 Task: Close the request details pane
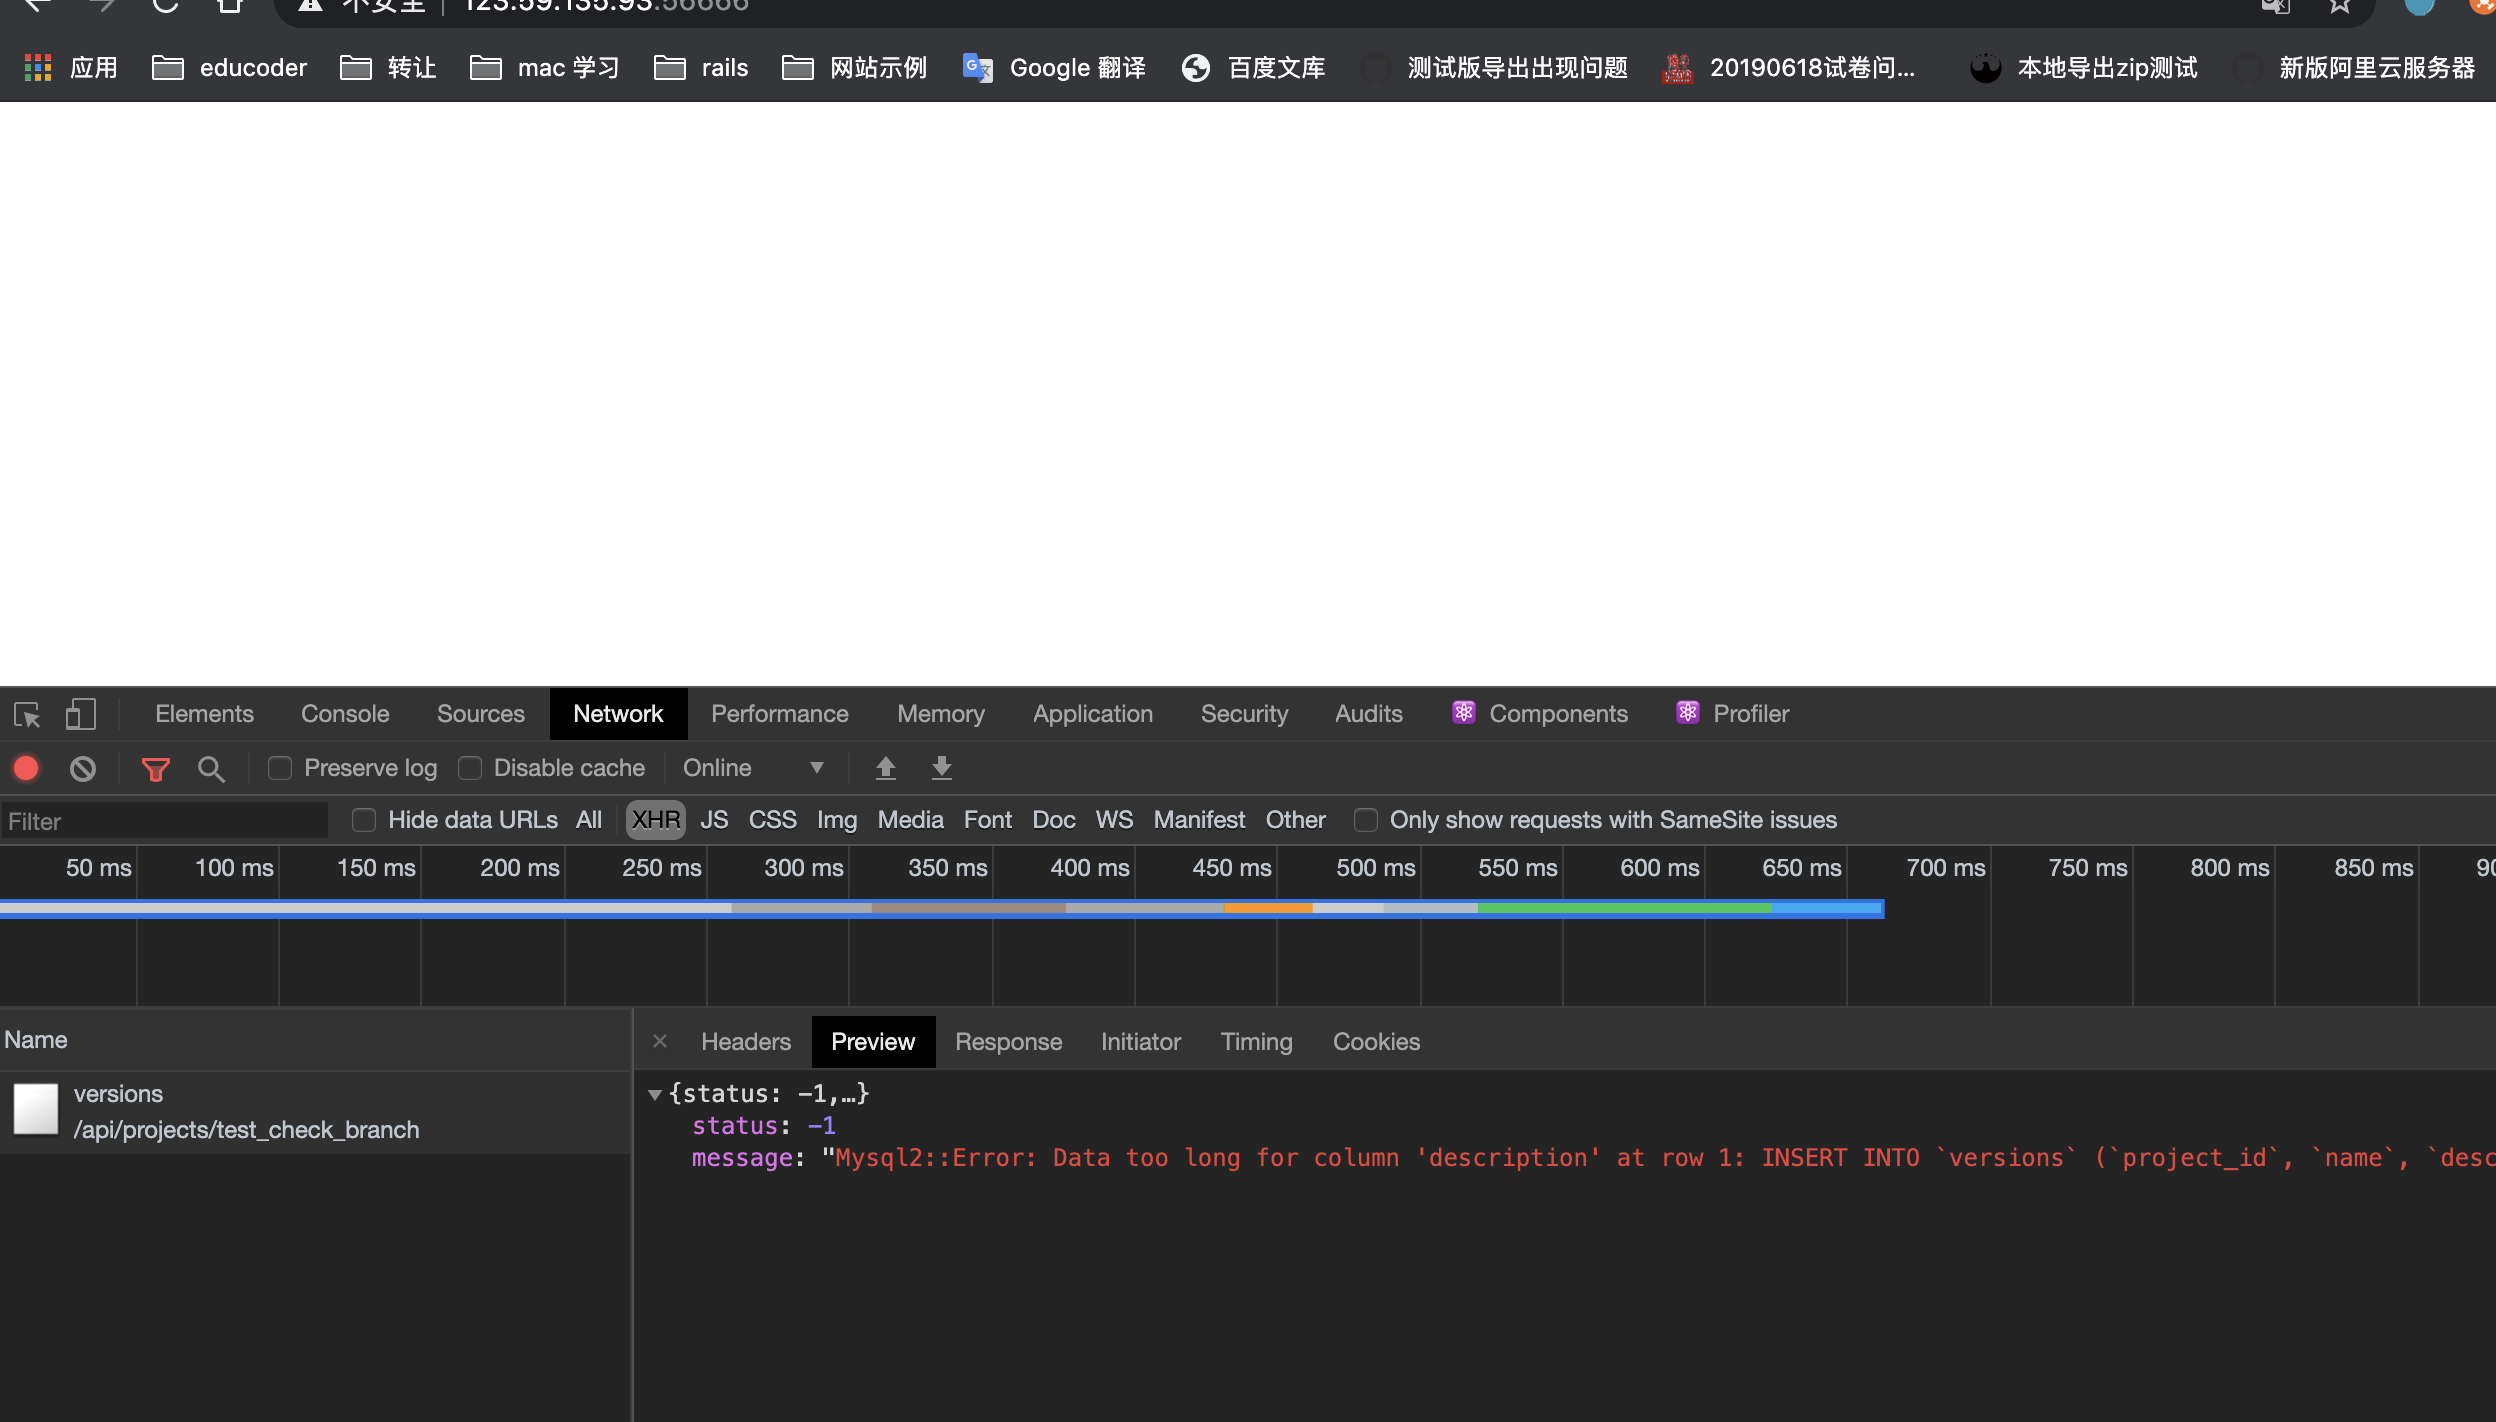click(x=660, y=1041)
